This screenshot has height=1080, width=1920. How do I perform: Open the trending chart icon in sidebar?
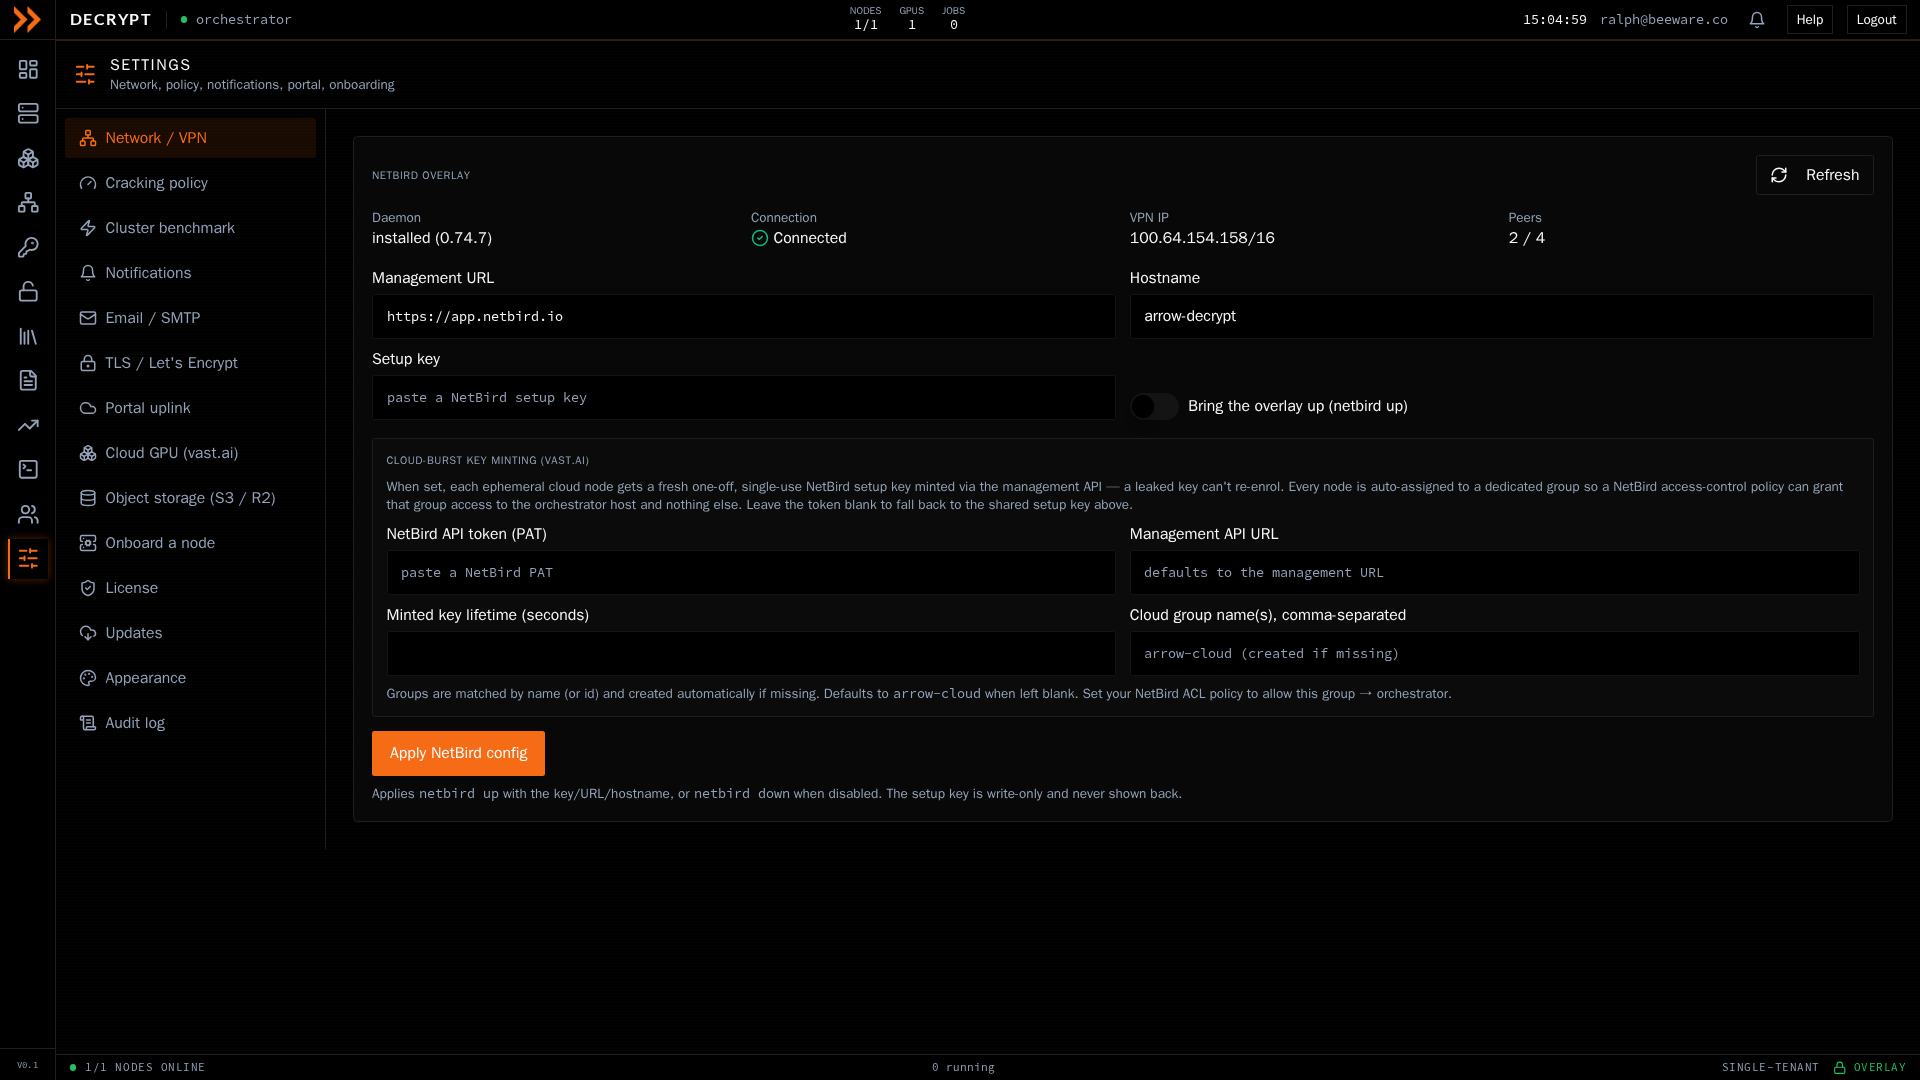tap(28, 425)
